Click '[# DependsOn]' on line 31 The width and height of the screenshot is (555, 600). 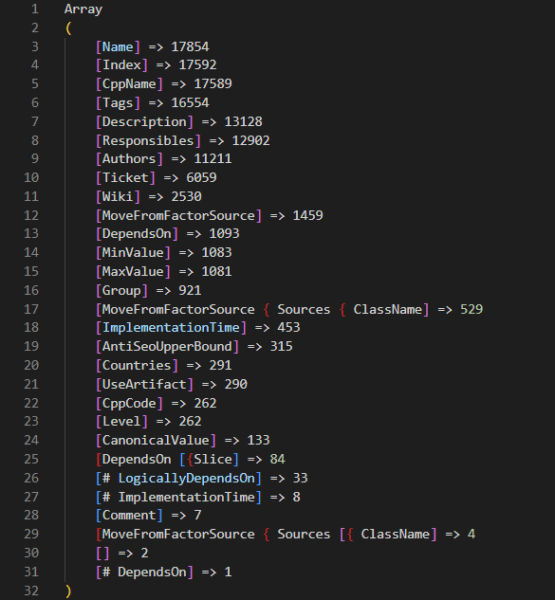(144, 572)
